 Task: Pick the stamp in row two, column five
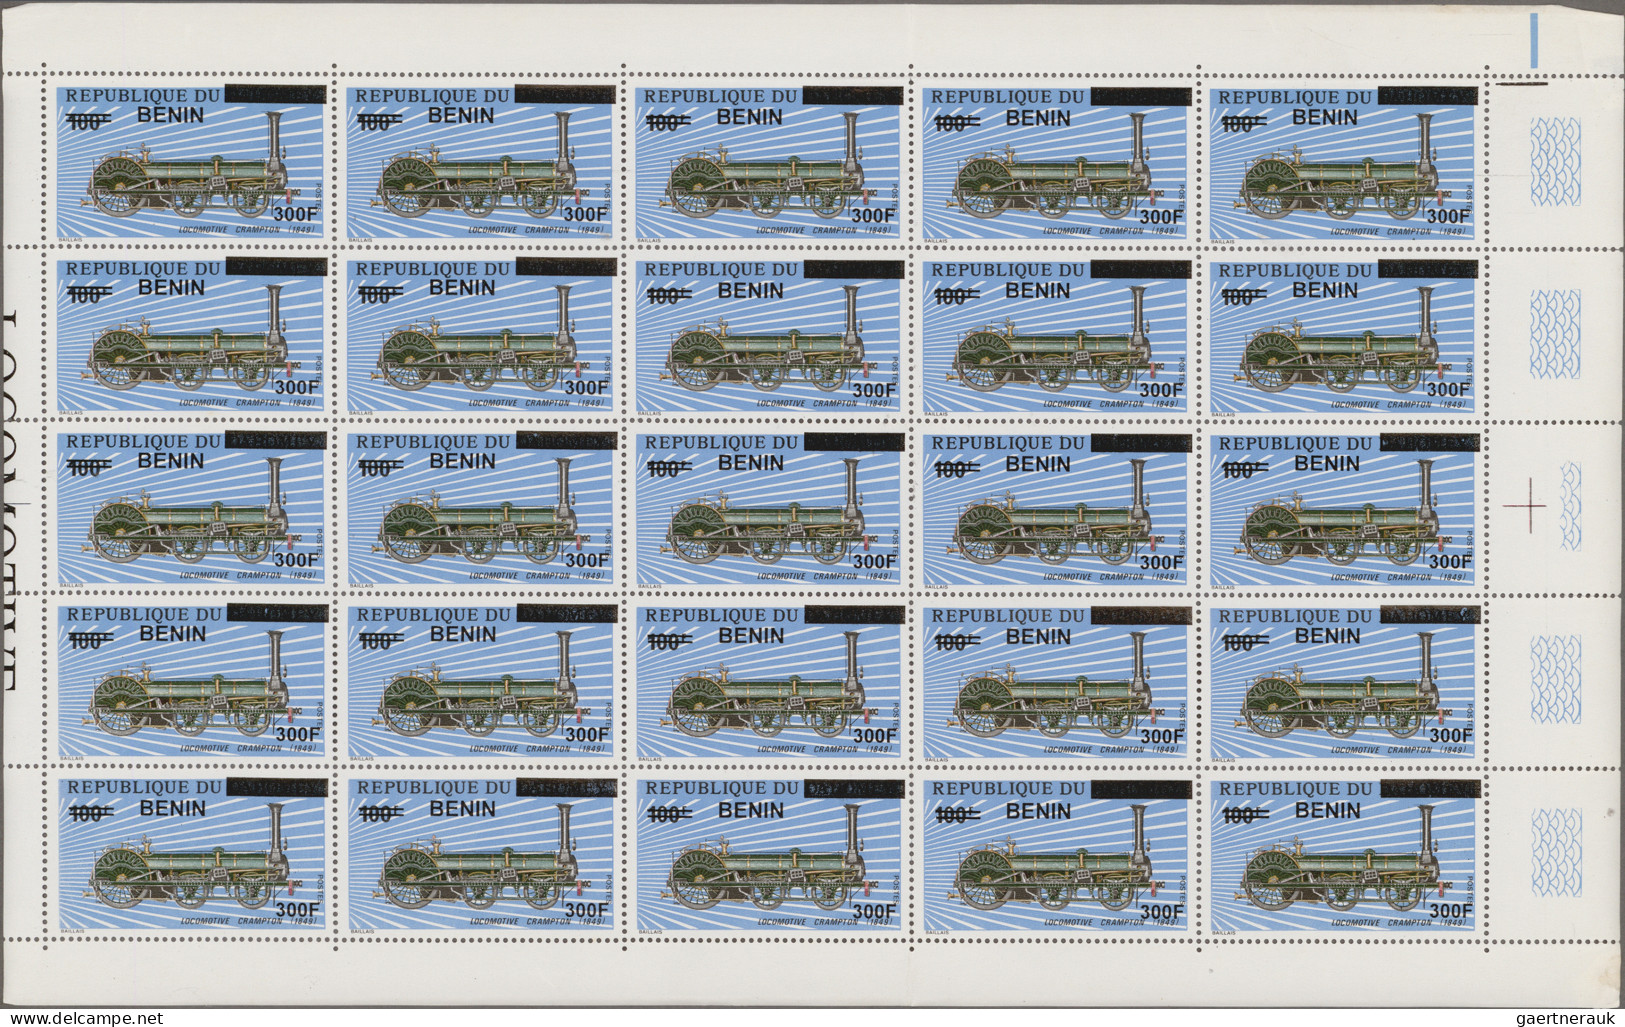[1344, 334]
